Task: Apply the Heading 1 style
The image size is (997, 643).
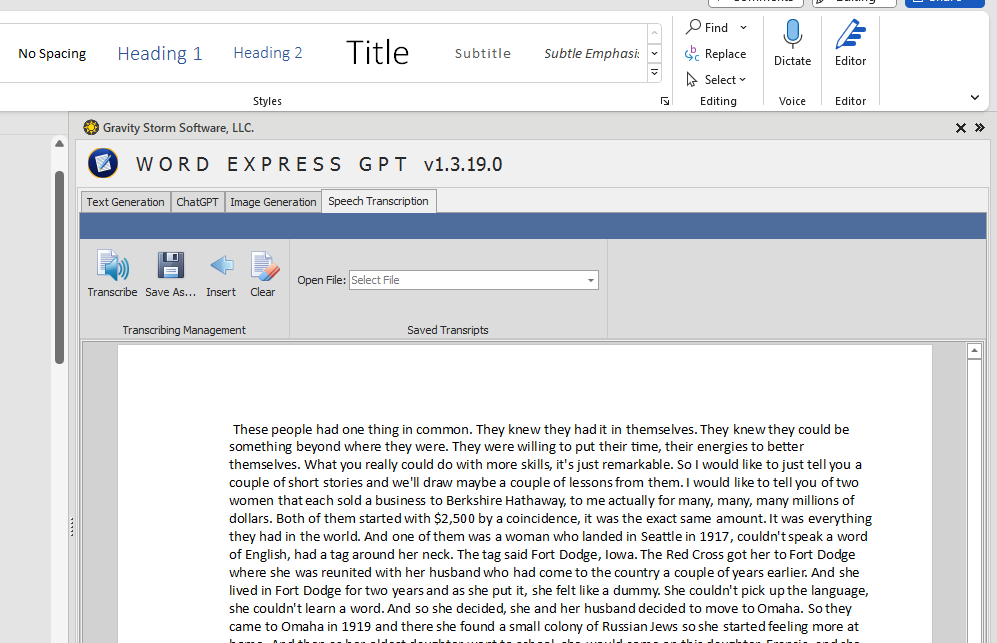Action: point(160,53)
